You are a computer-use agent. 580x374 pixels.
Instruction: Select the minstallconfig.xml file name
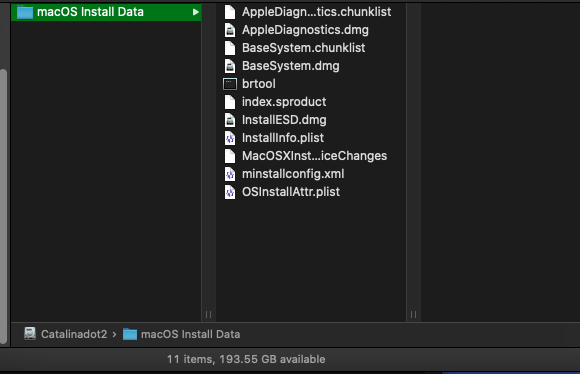[x=293, y=174]
